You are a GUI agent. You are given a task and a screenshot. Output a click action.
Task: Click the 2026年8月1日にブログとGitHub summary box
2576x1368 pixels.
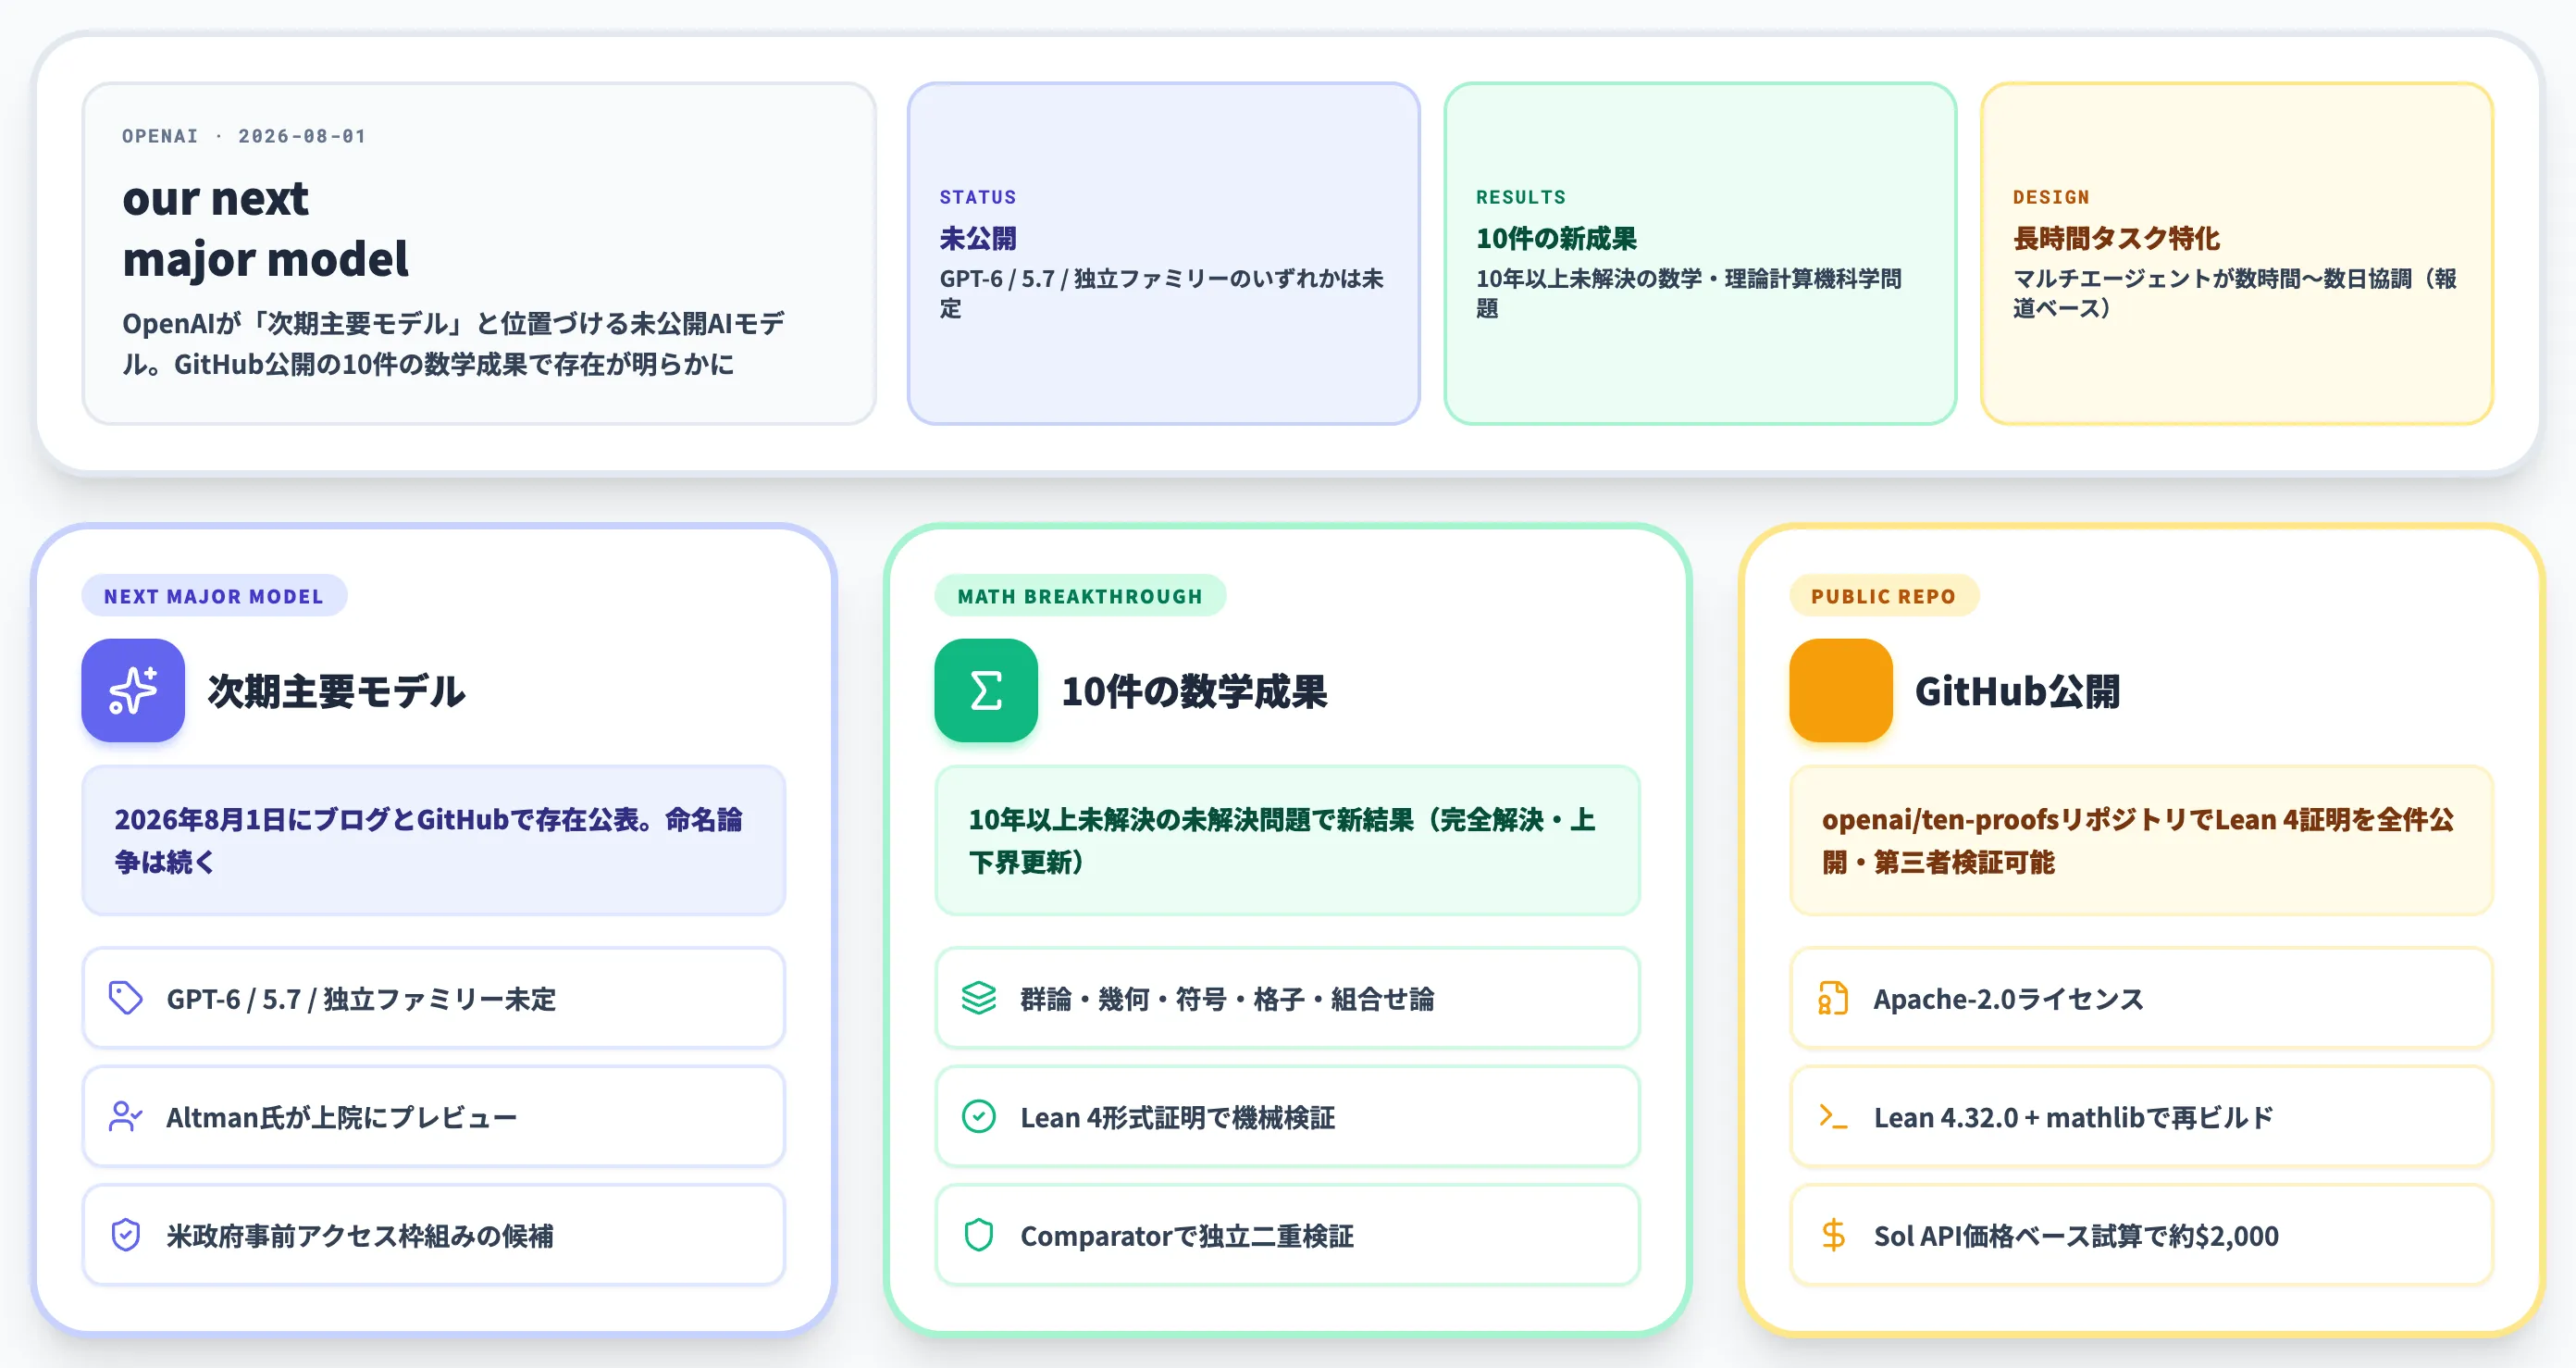[434, 840]
